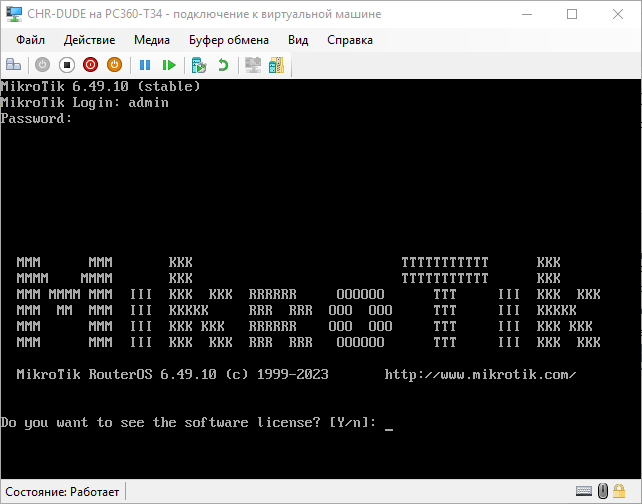642x504 pixels.
Task: Turn off the VM with the stop icon
Action: pyautogui.click(x=67, y=65)
